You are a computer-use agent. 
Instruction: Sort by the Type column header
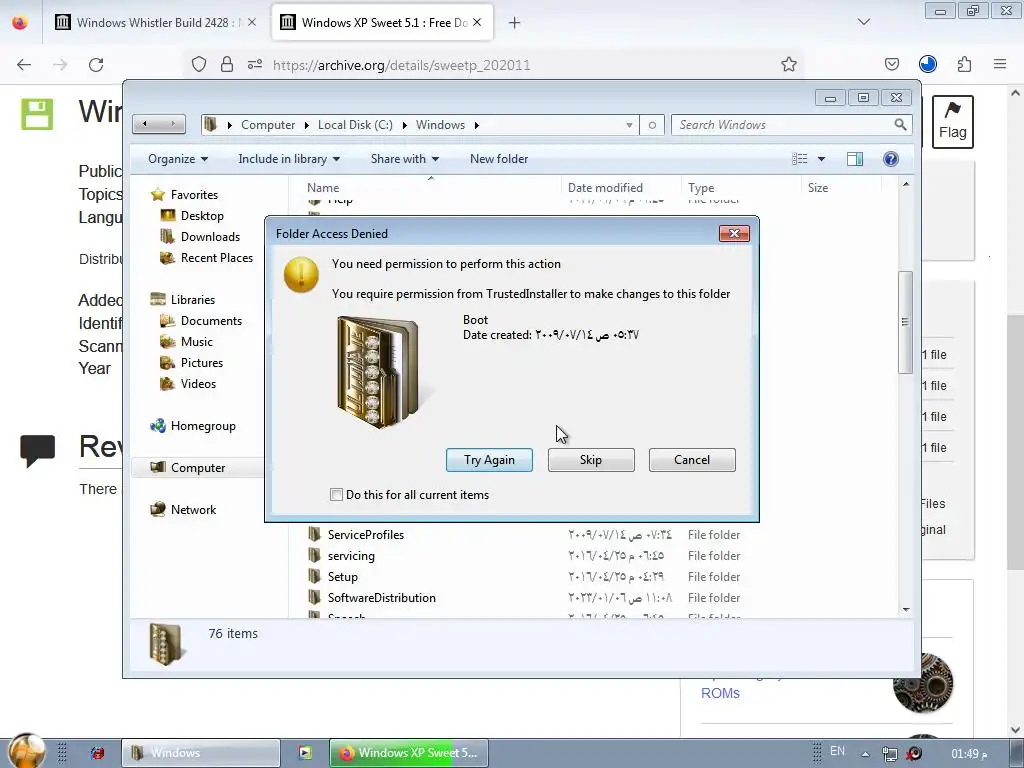[x=741, y=187]
